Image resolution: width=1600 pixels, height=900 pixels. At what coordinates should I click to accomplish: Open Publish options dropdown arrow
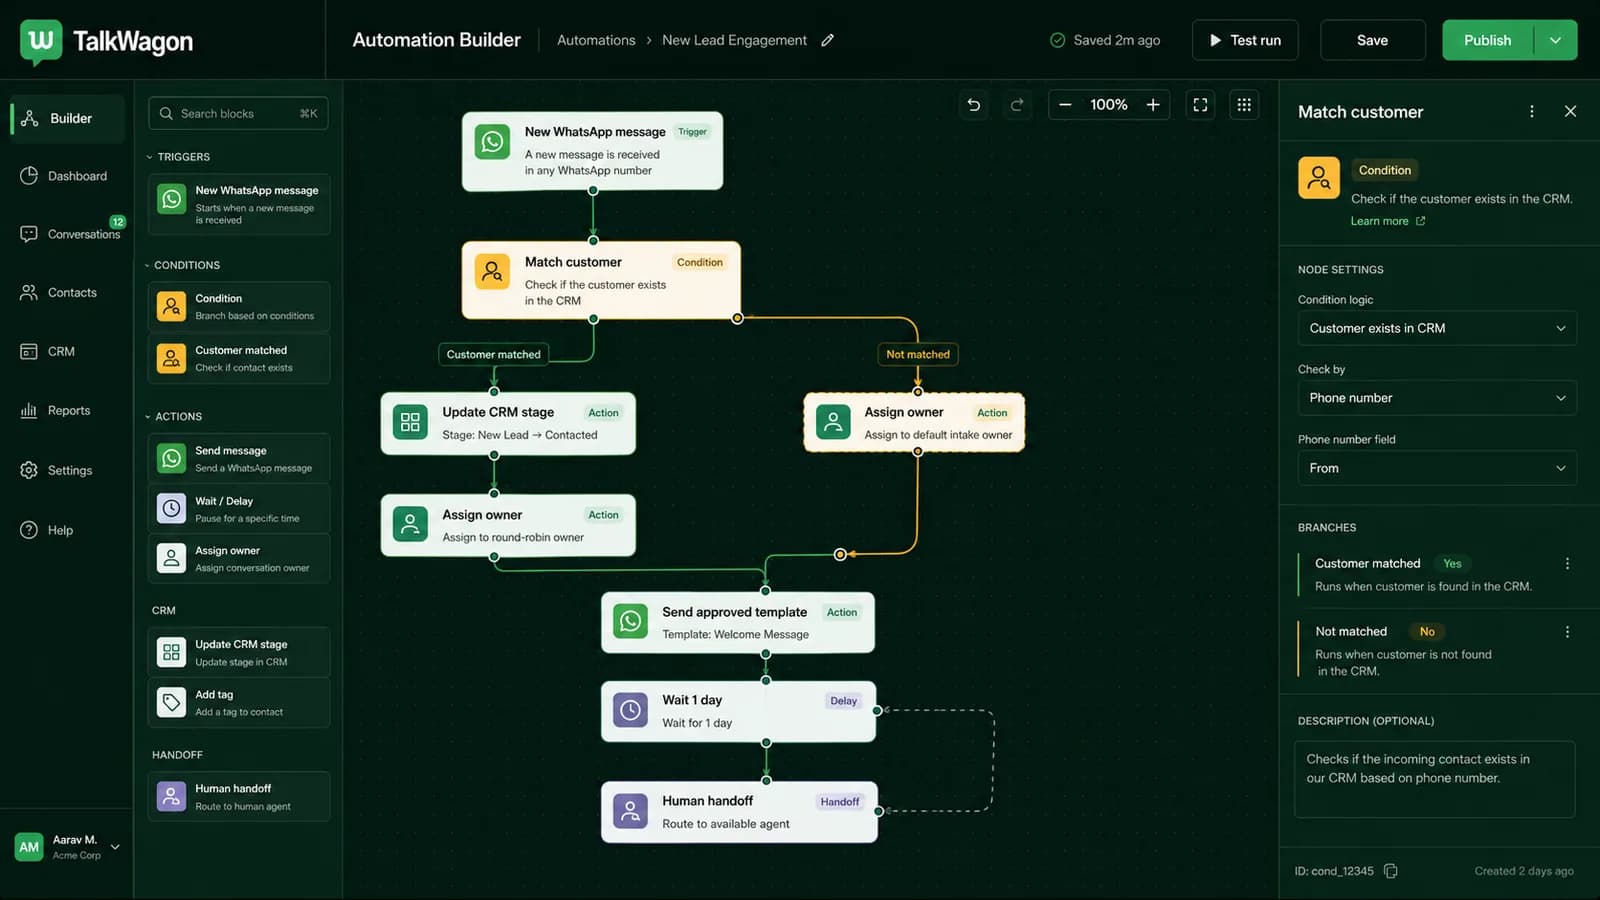tap(1555, 40)
